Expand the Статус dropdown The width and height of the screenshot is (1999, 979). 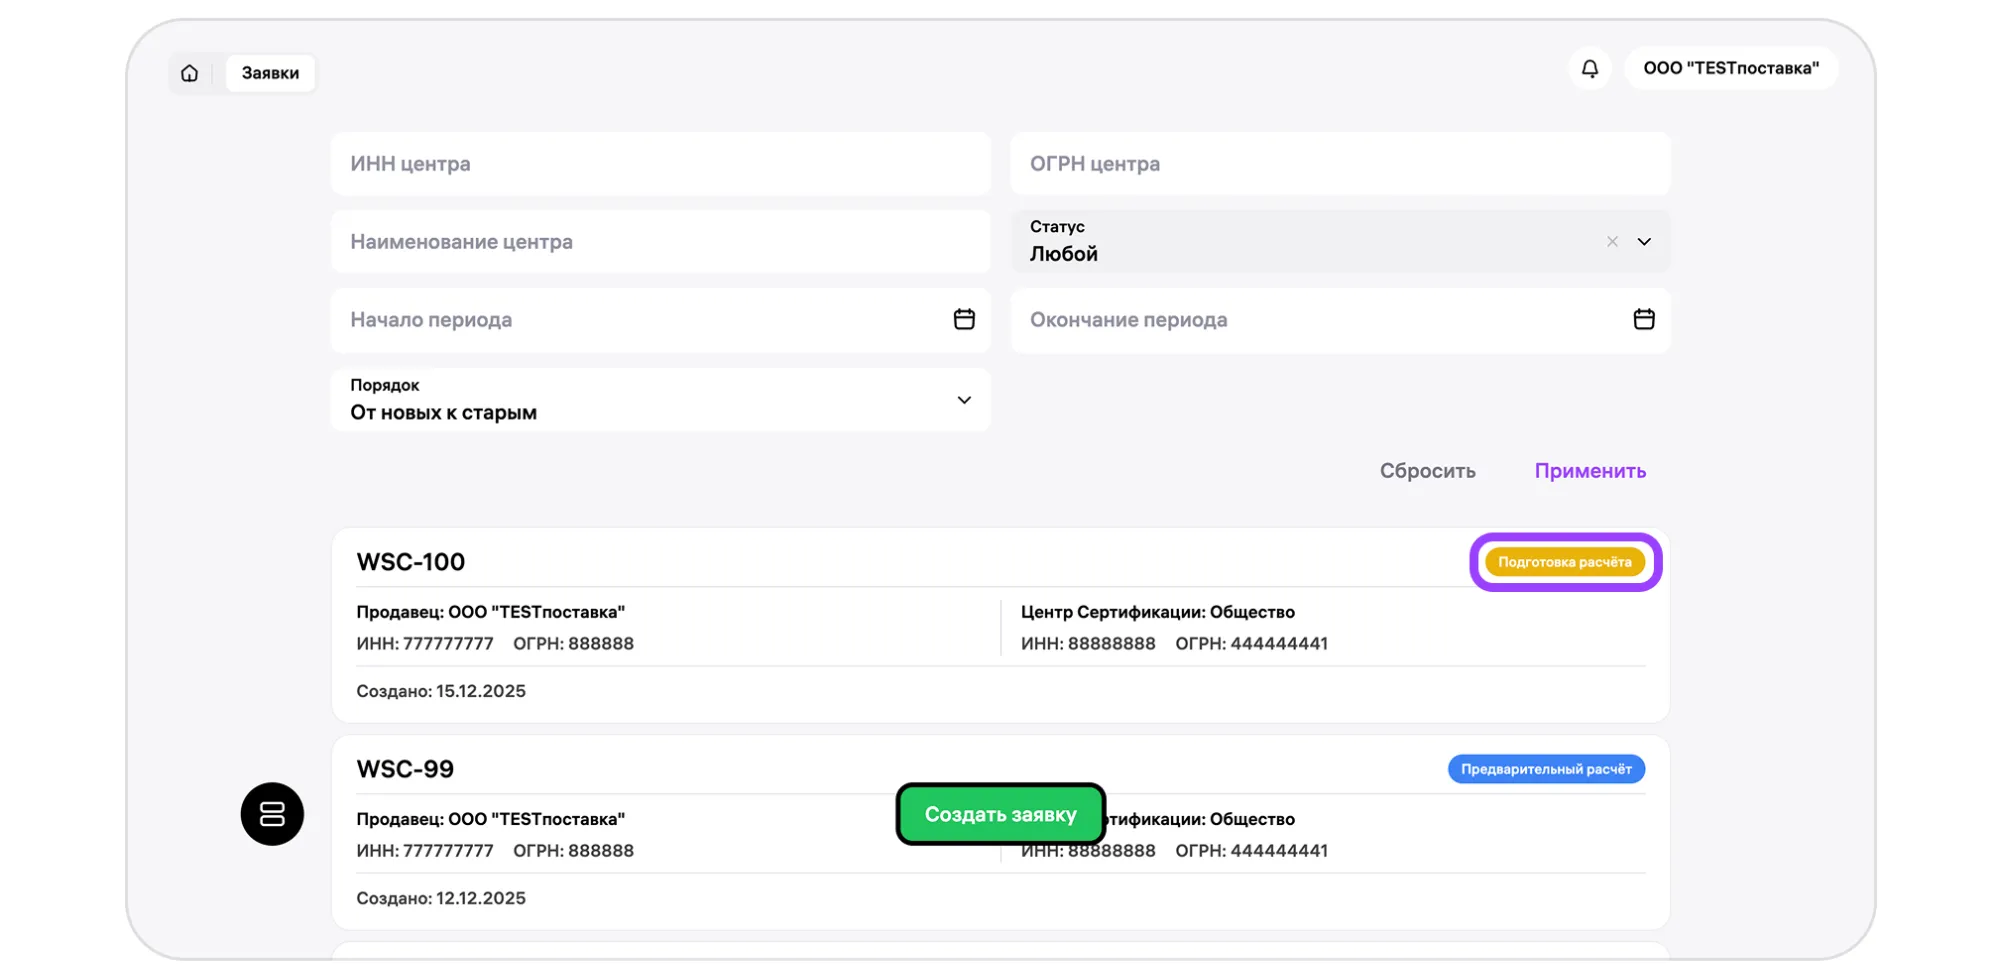pos(1643,242)
